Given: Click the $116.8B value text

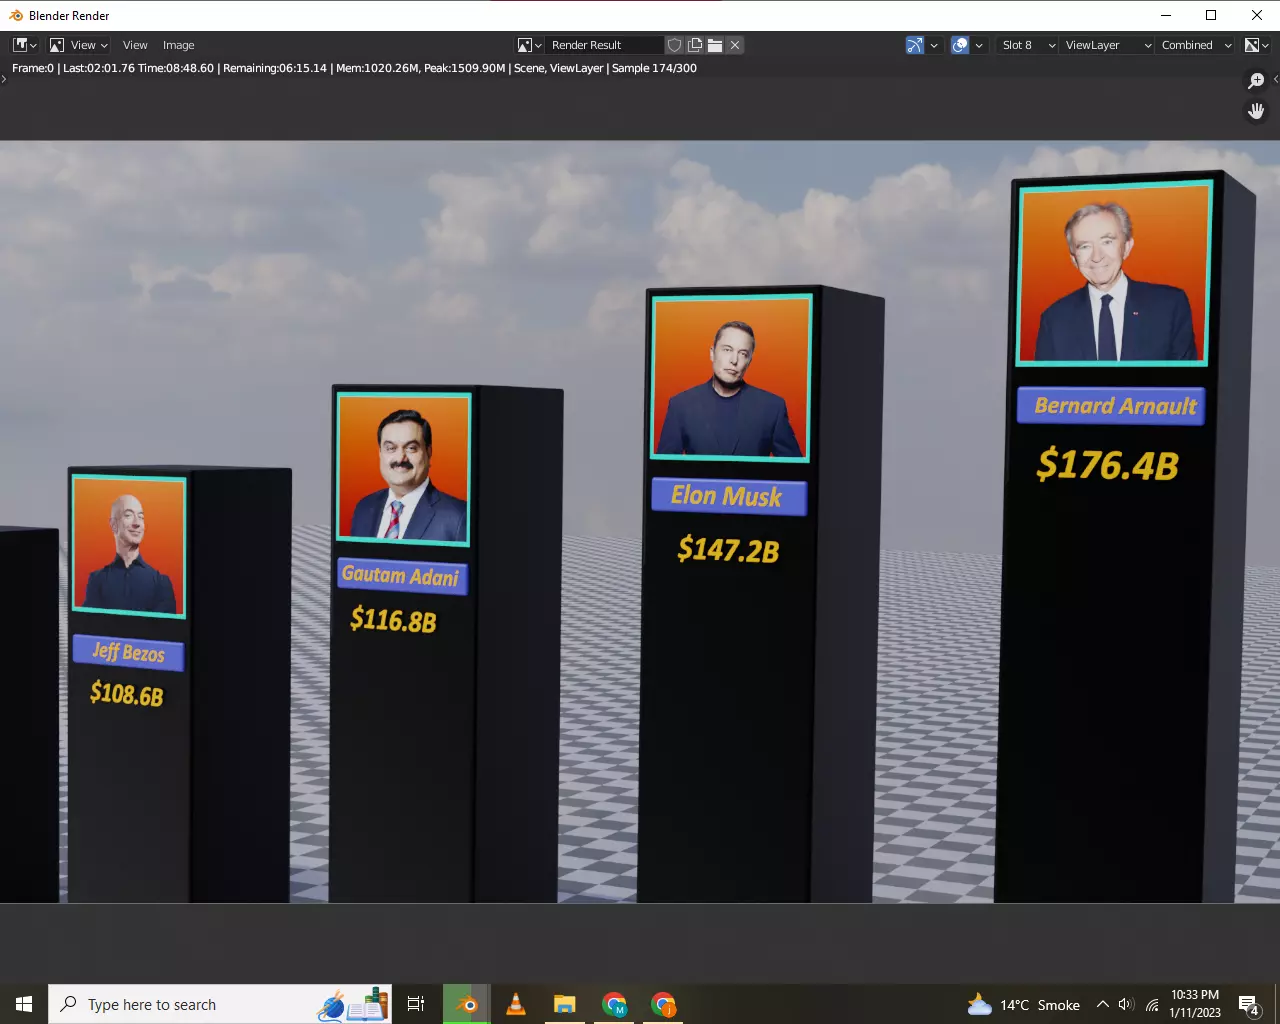Looking at the screenshot, I should coord(393,620).
